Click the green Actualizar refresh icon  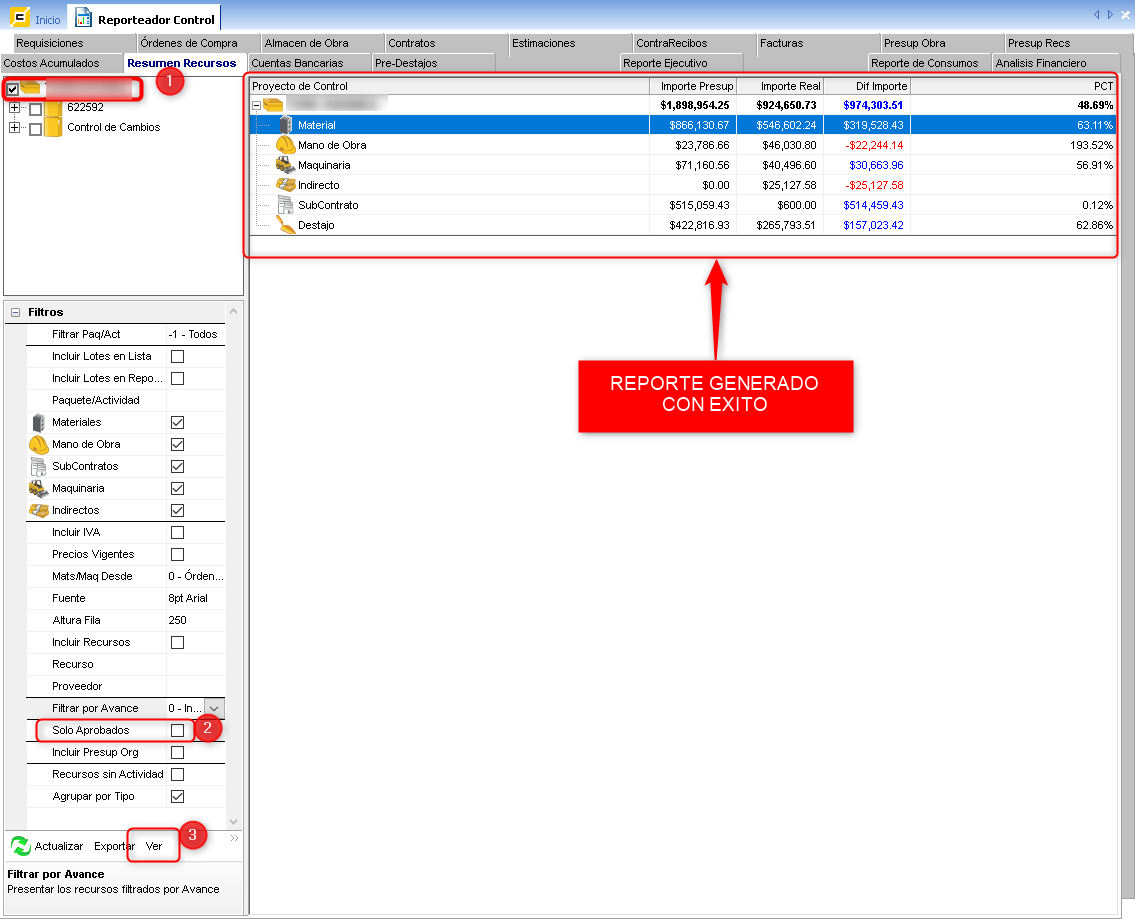pyautogui.click(x=20, y=846)
